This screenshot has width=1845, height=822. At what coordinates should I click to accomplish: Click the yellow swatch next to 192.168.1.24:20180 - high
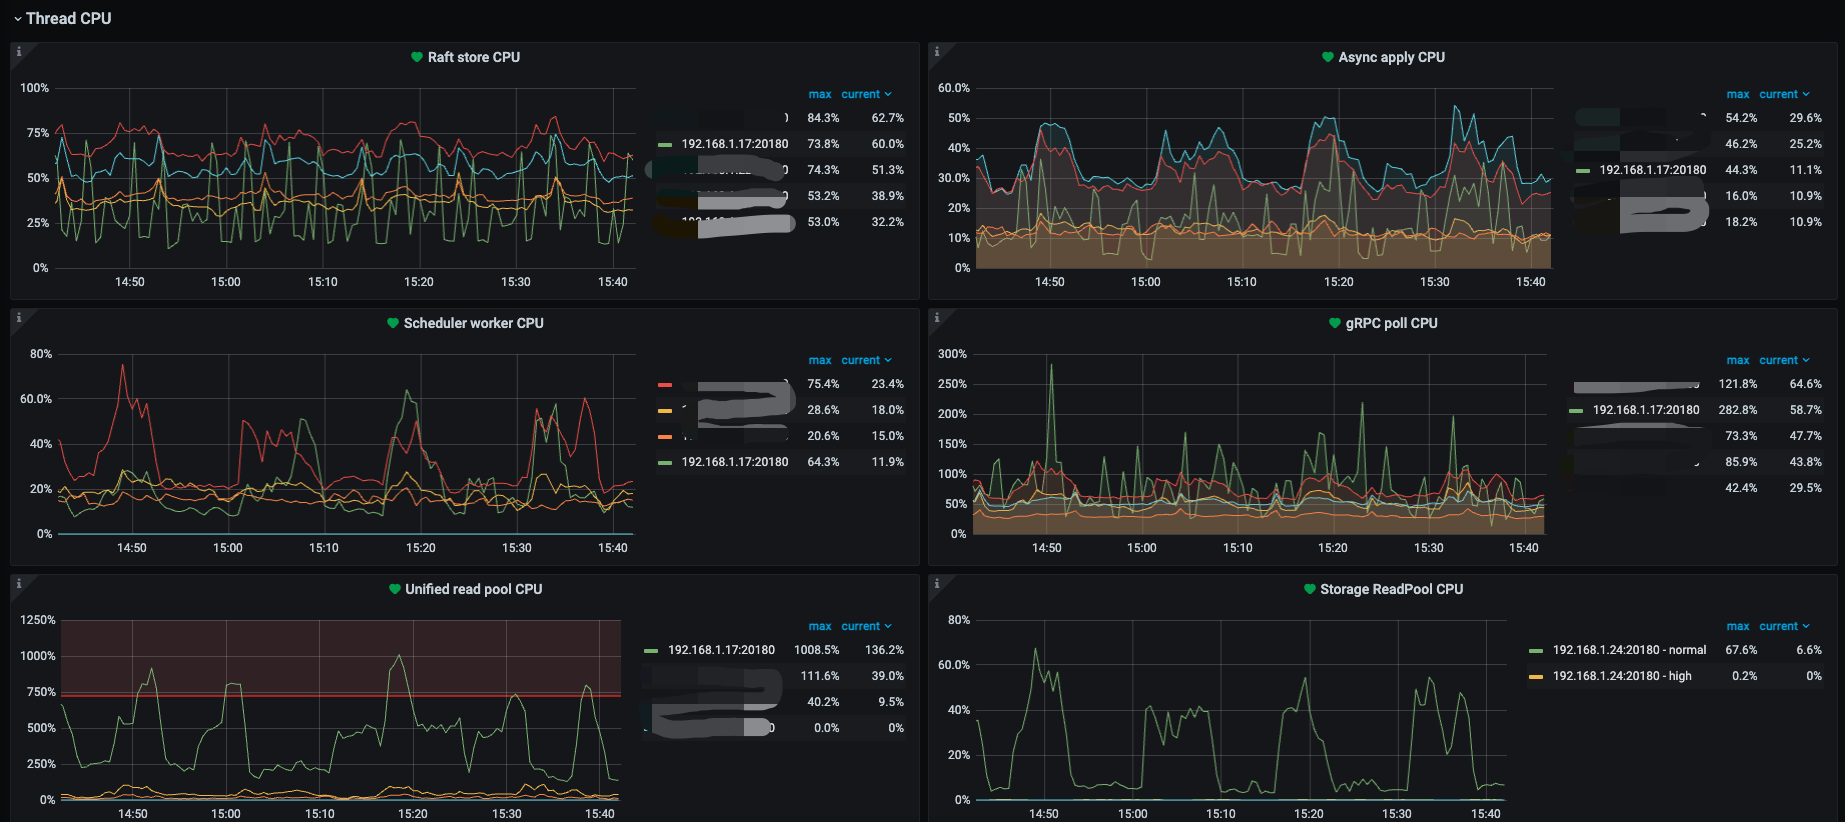tap(1536, 677)
